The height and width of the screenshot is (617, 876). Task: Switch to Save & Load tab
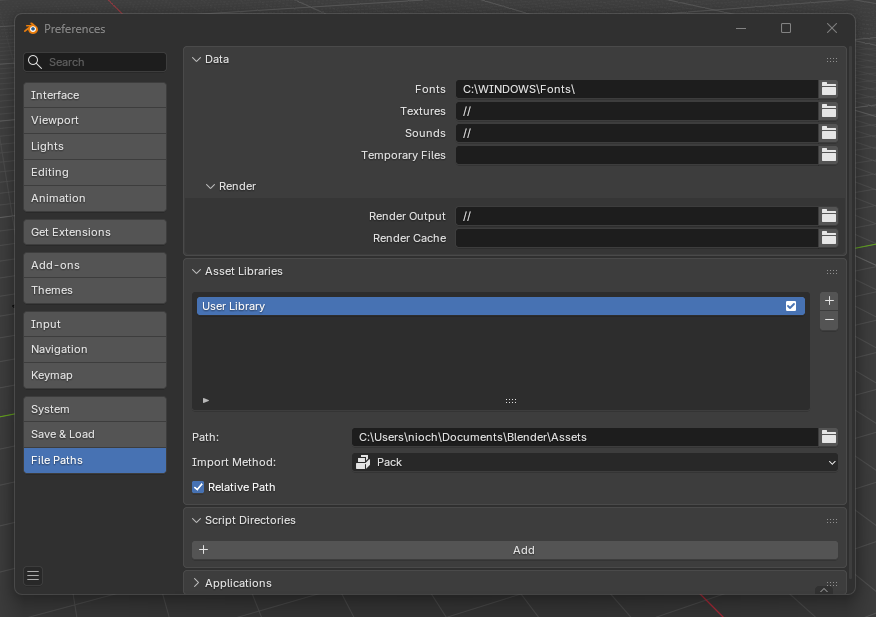(x=95, y=434)
